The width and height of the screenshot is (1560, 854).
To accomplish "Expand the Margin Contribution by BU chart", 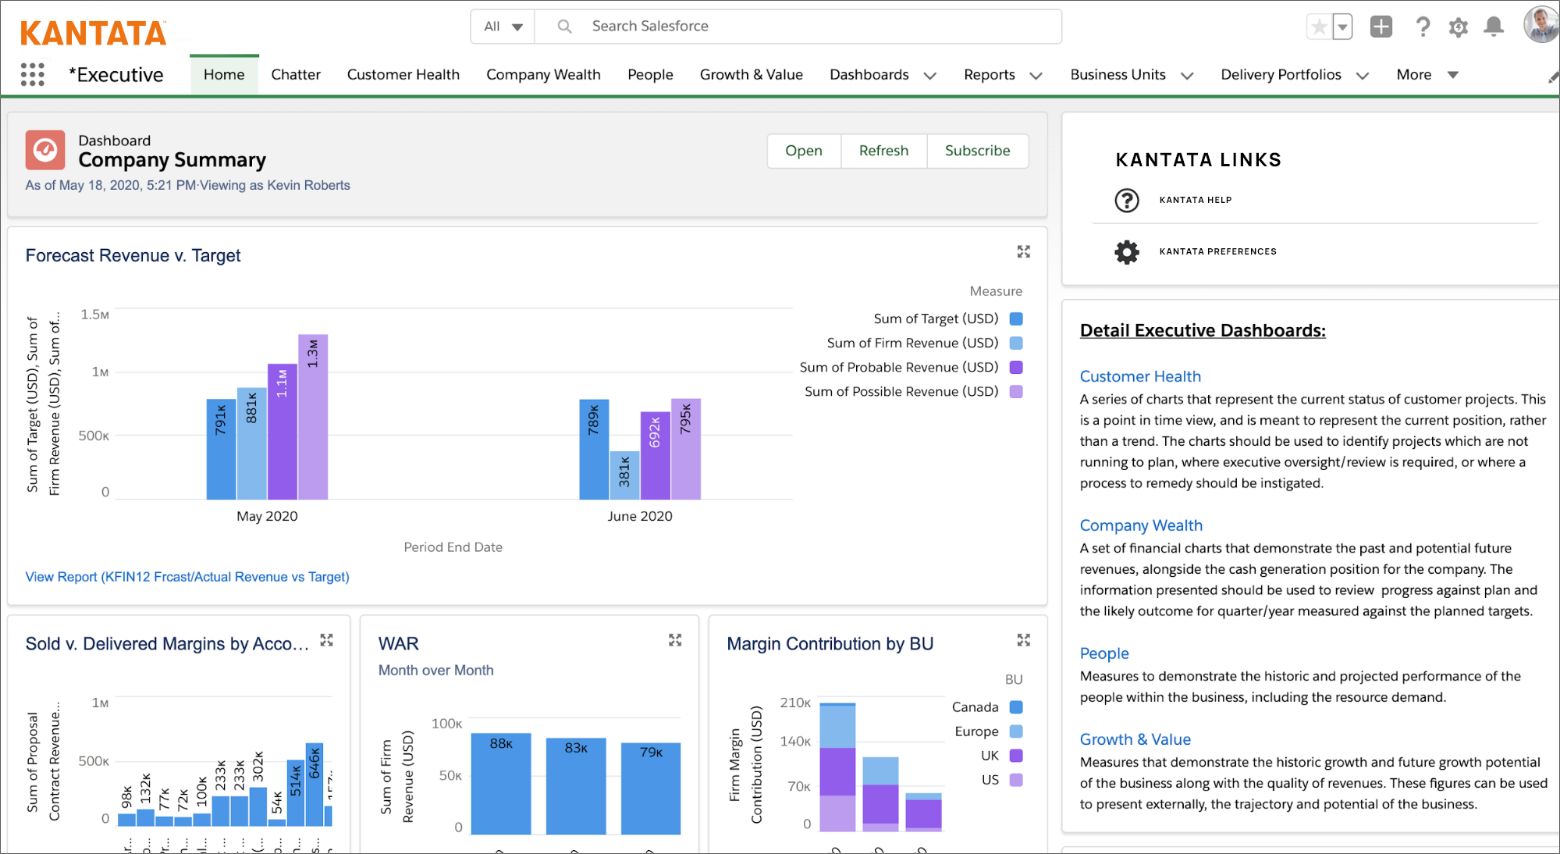I will [1023, 640].
